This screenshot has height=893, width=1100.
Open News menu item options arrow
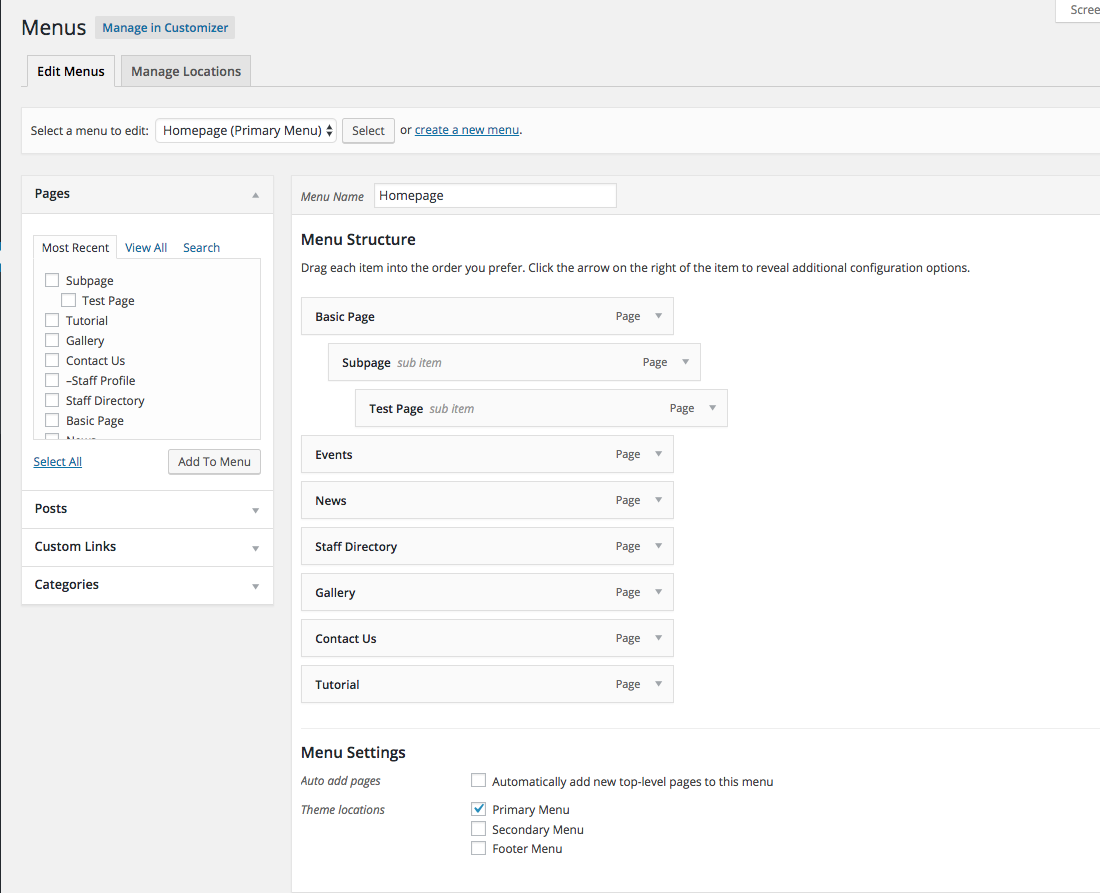coord(658,500)
